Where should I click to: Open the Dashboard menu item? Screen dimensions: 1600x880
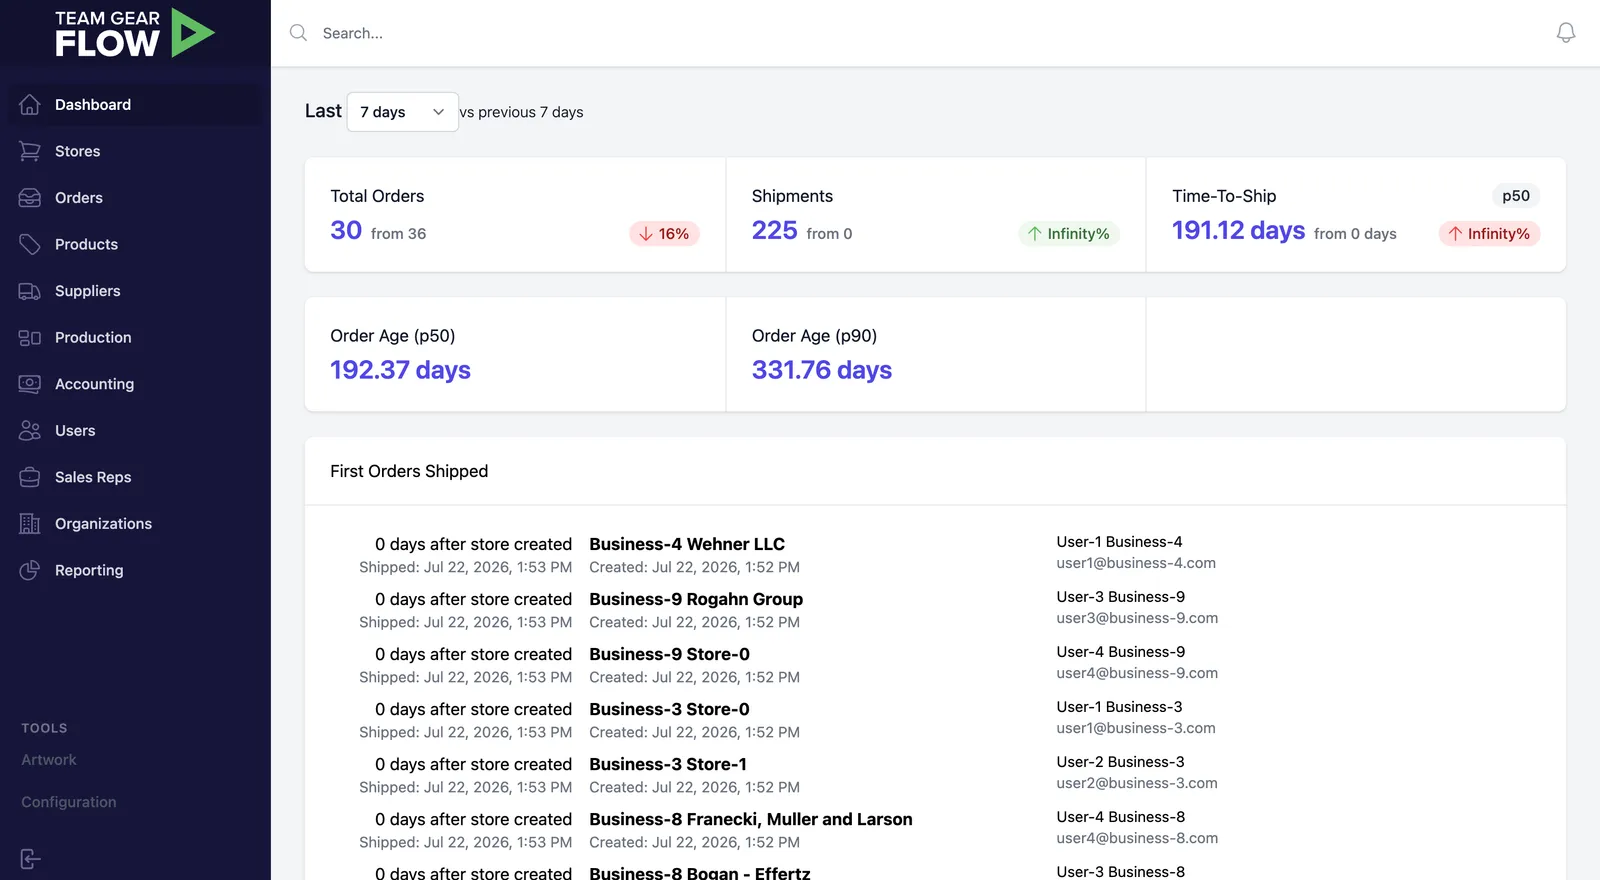click(135, 105)
